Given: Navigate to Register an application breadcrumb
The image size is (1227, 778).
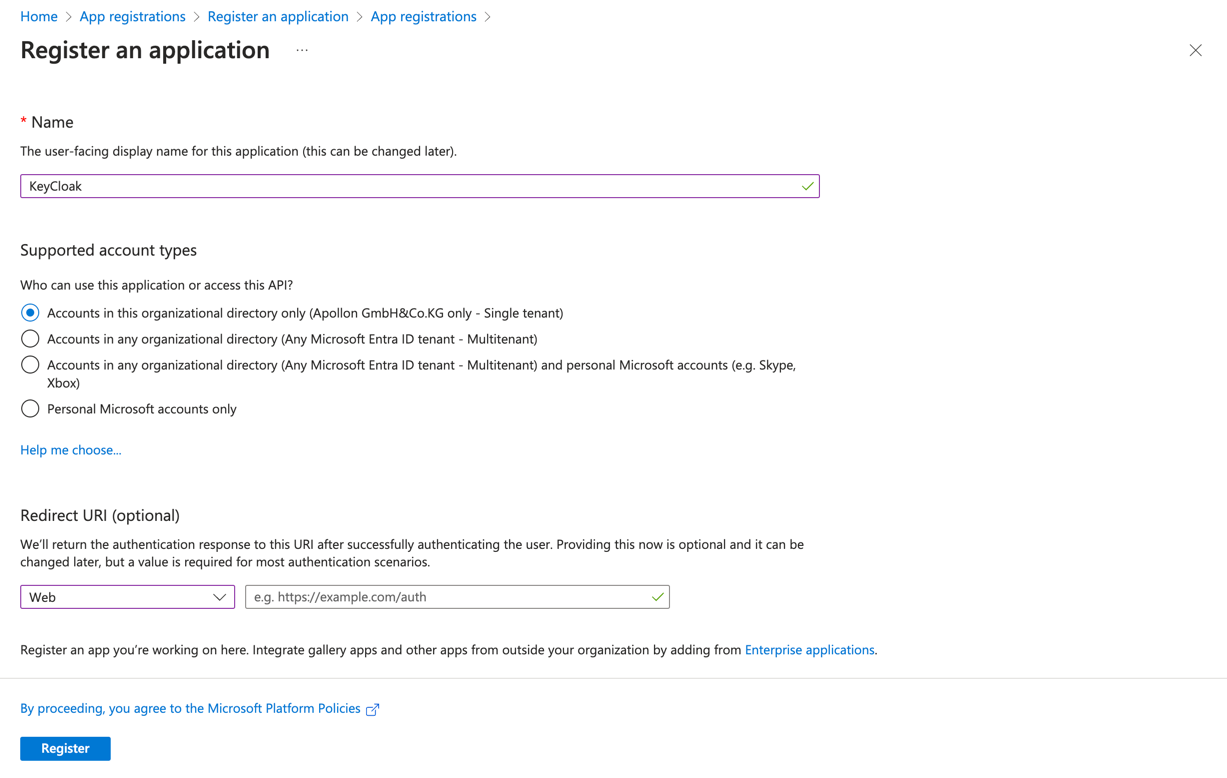Looking at the screenshot, I should (x=278, y=16).
